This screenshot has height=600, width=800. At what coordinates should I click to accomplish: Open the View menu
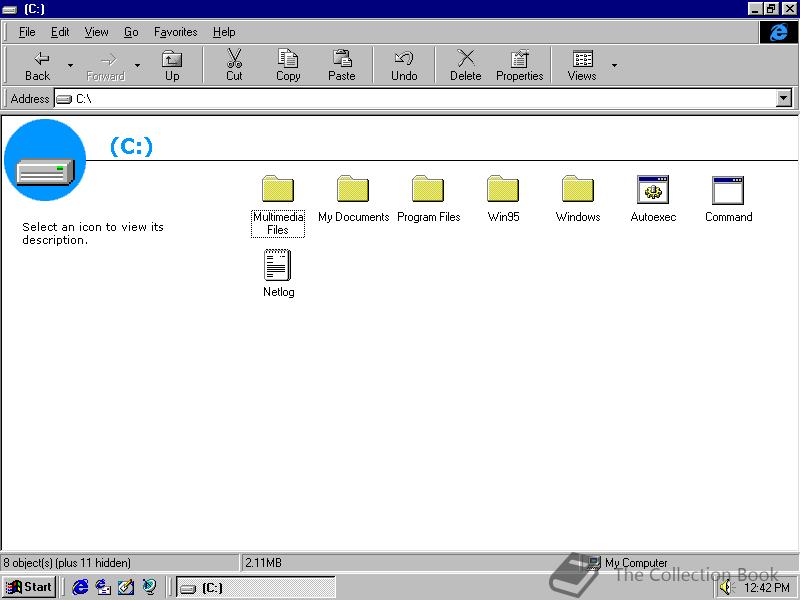pyautogui.click(x=96, y=32)
